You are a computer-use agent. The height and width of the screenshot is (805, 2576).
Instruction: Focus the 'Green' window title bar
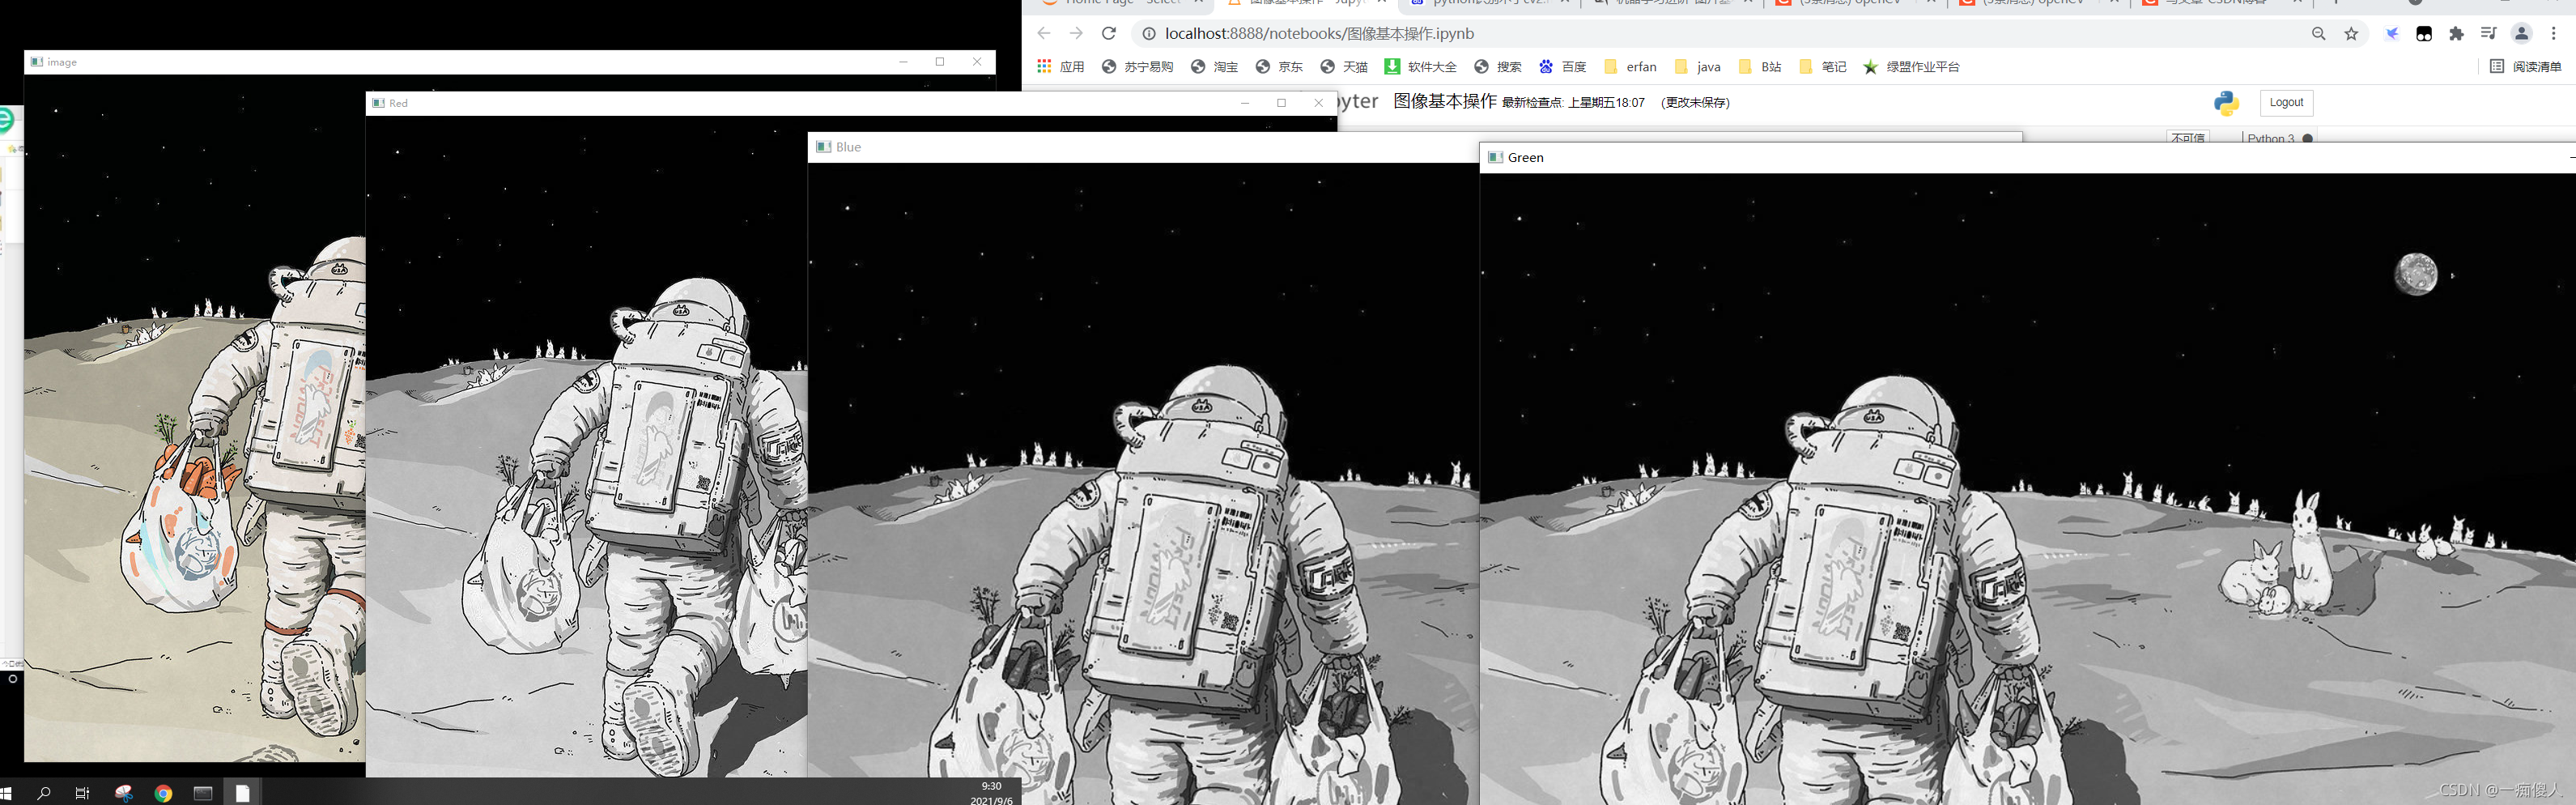(x=2028, y=158)
